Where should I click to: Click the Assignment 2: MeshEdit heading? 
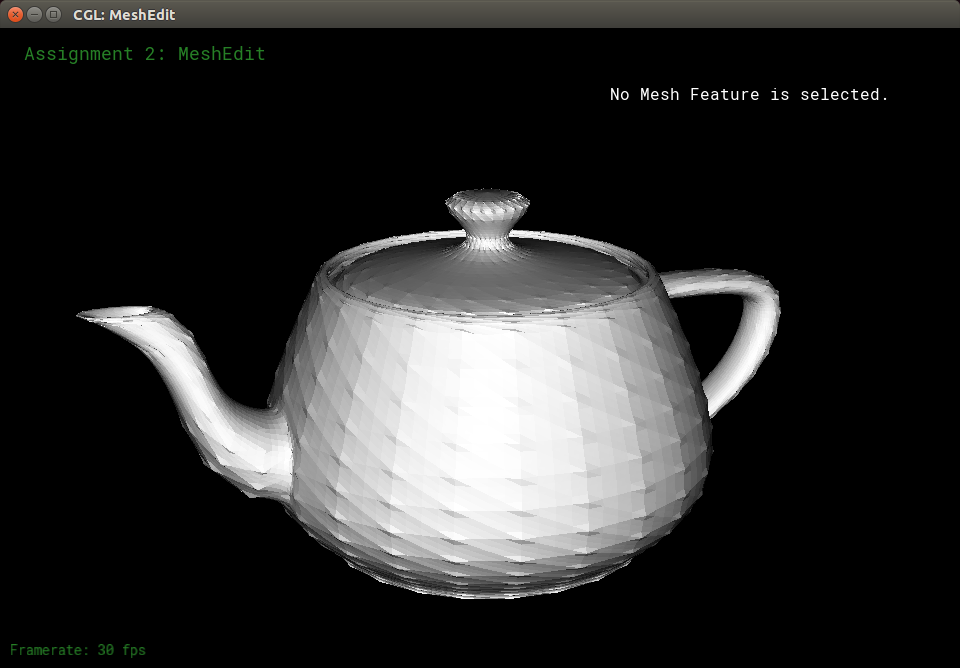point(145,54)
